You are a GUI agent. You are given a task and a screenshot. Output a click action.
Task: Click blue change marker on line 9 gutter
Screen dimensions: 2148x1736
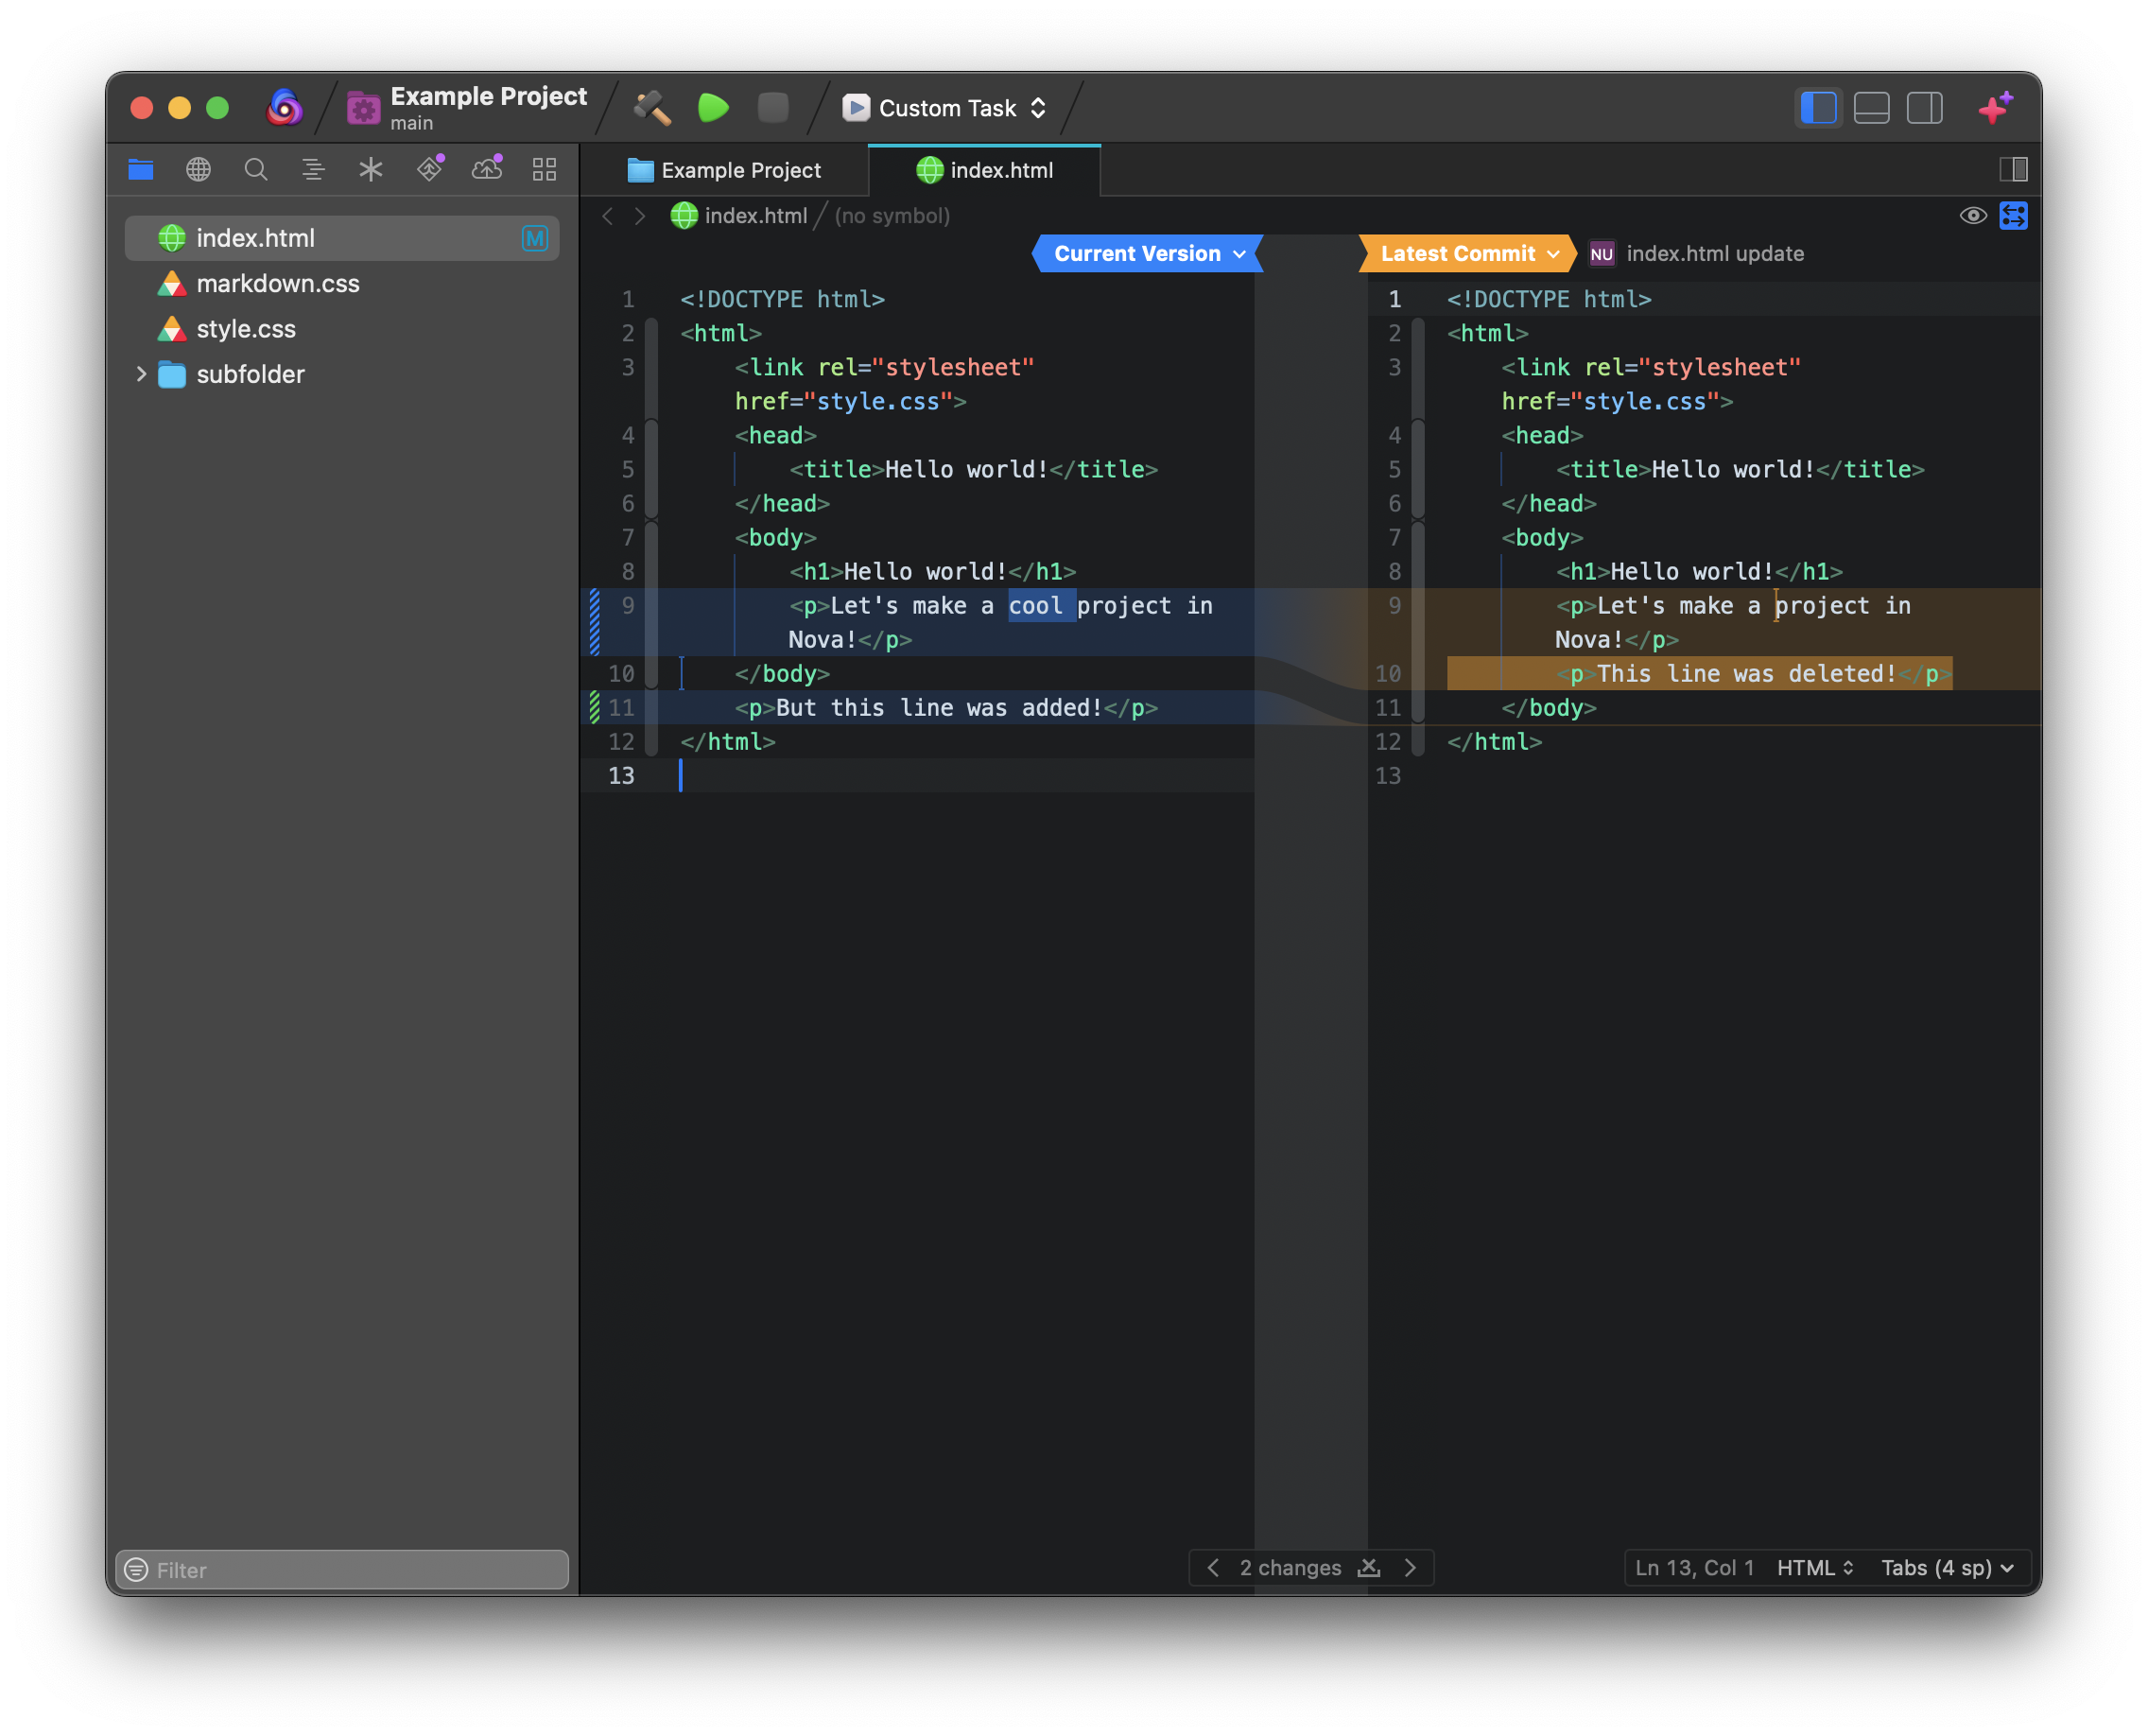[594, 622]
